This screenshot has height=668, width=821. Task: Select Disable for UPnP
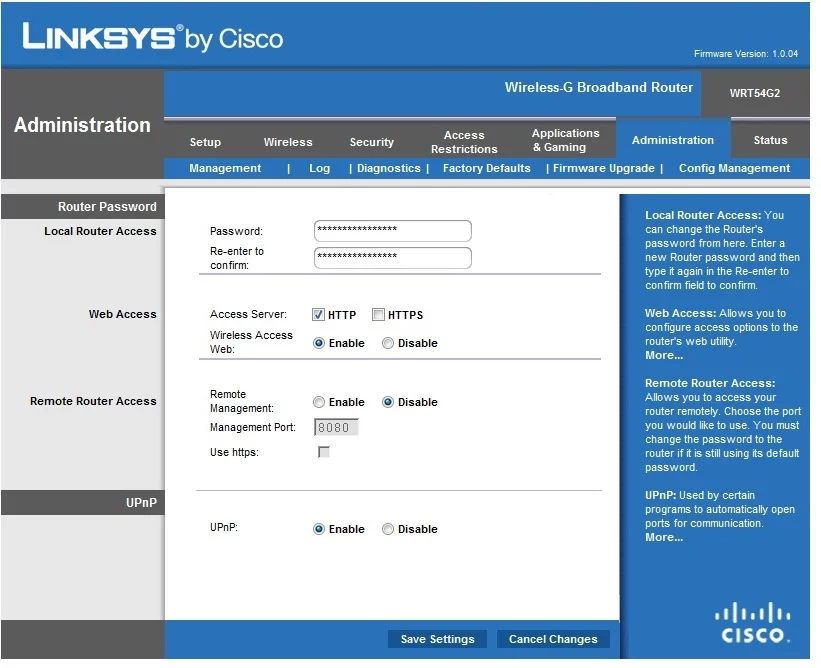pos(387,529)
